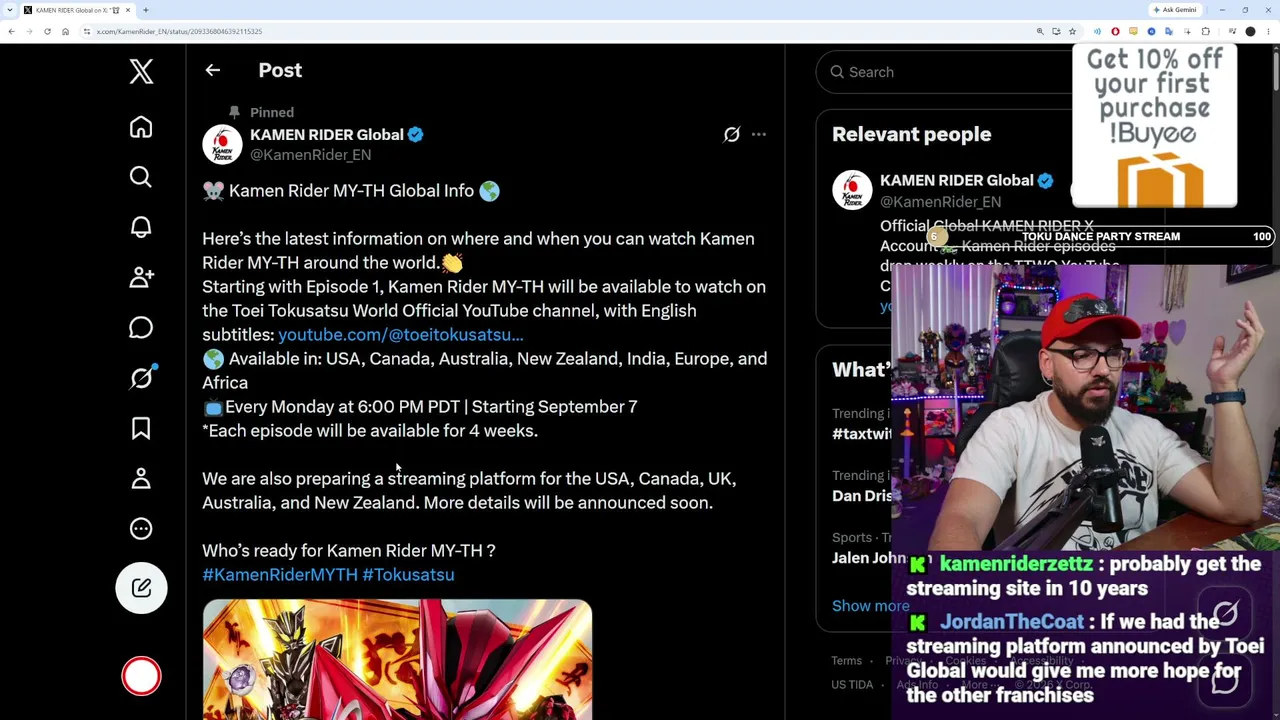The image size is (1280, 720).
Task: Open Explore via the magnifier sidebar icon
Action: tap(141, 177)
